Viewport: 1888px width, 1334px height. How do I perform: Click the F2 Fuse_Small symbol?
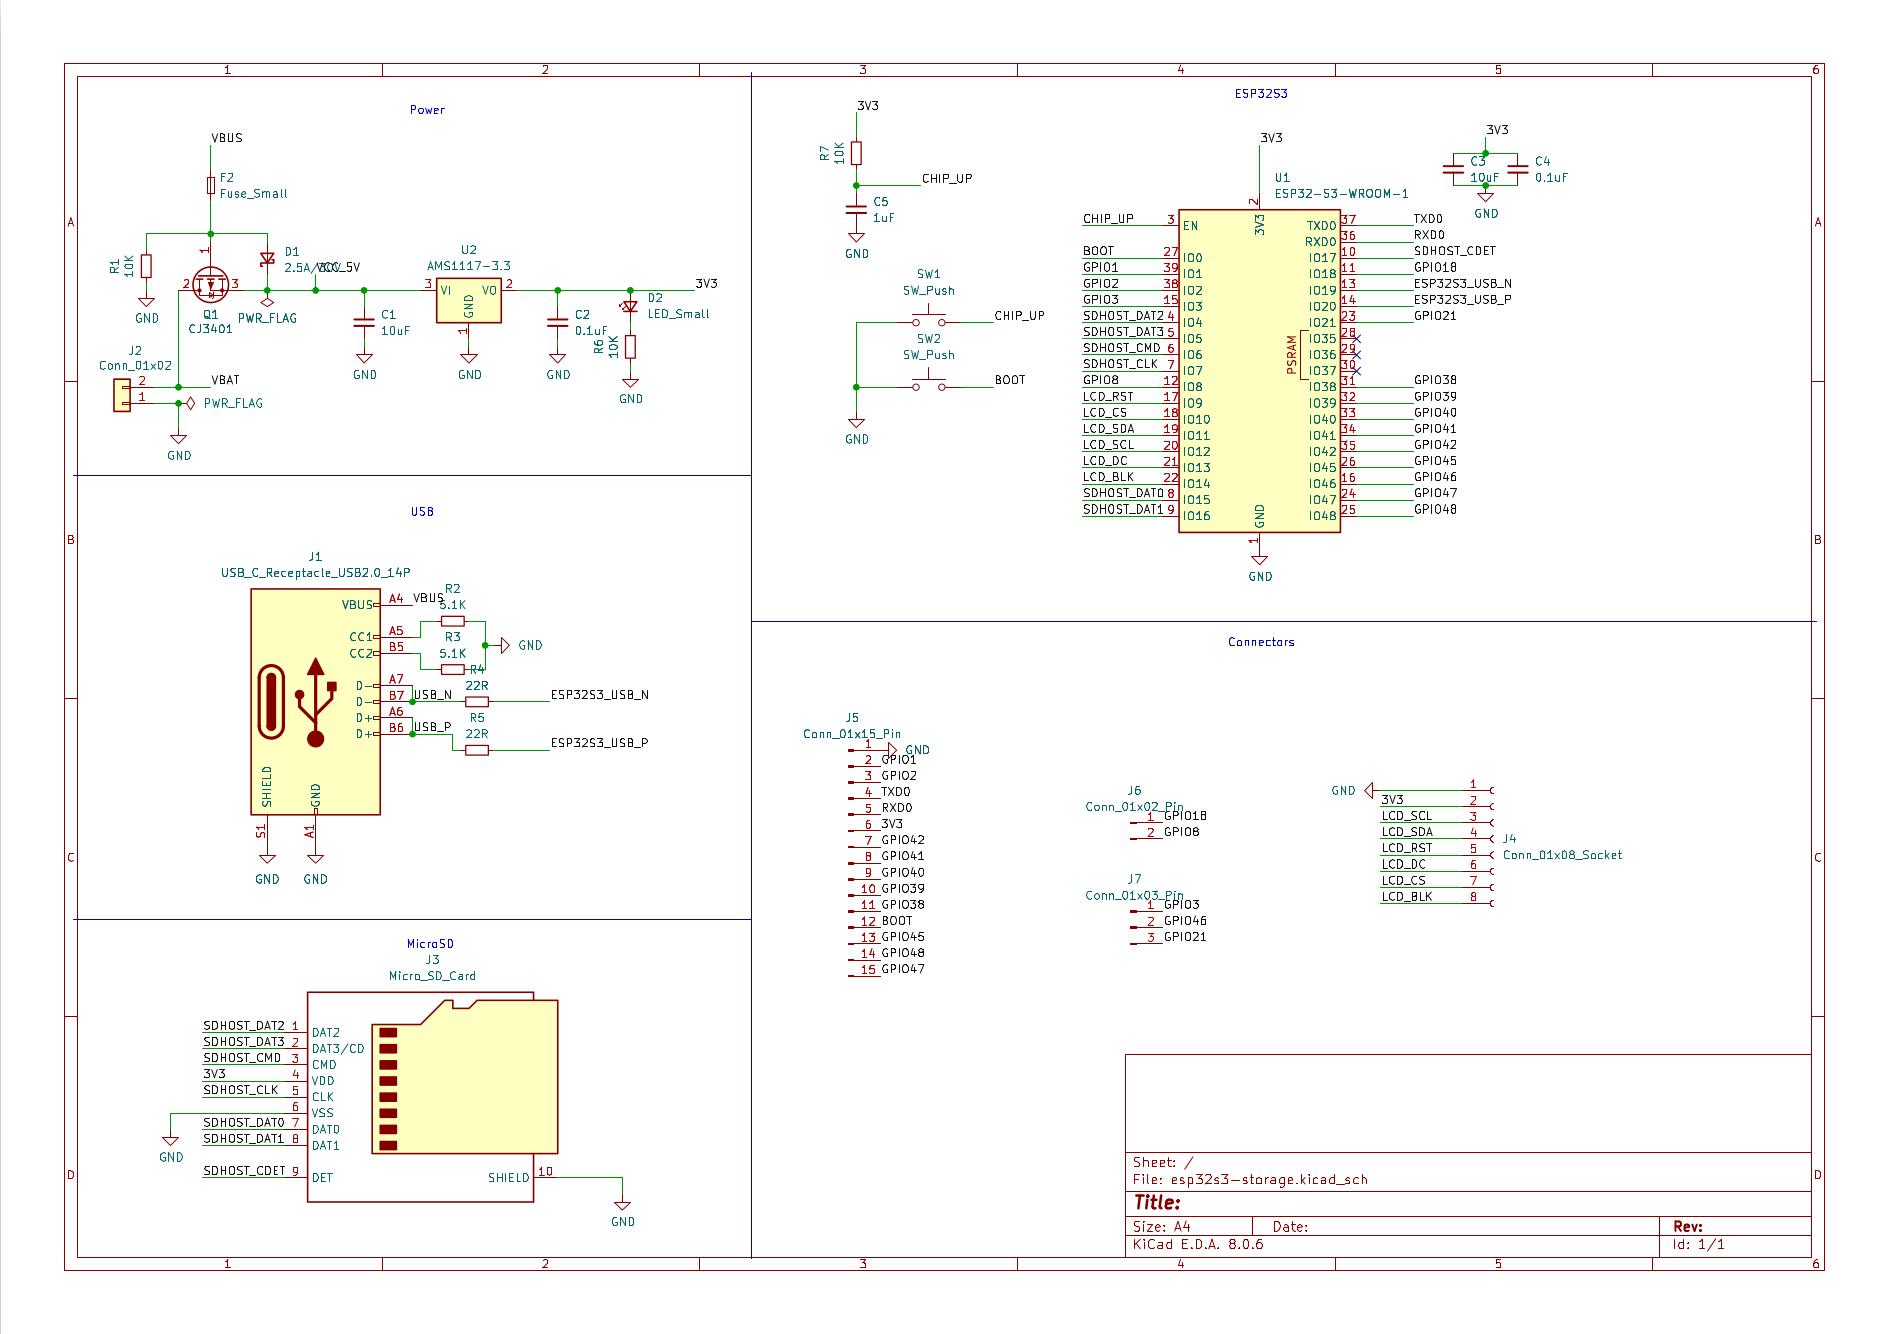pos(210,186)
